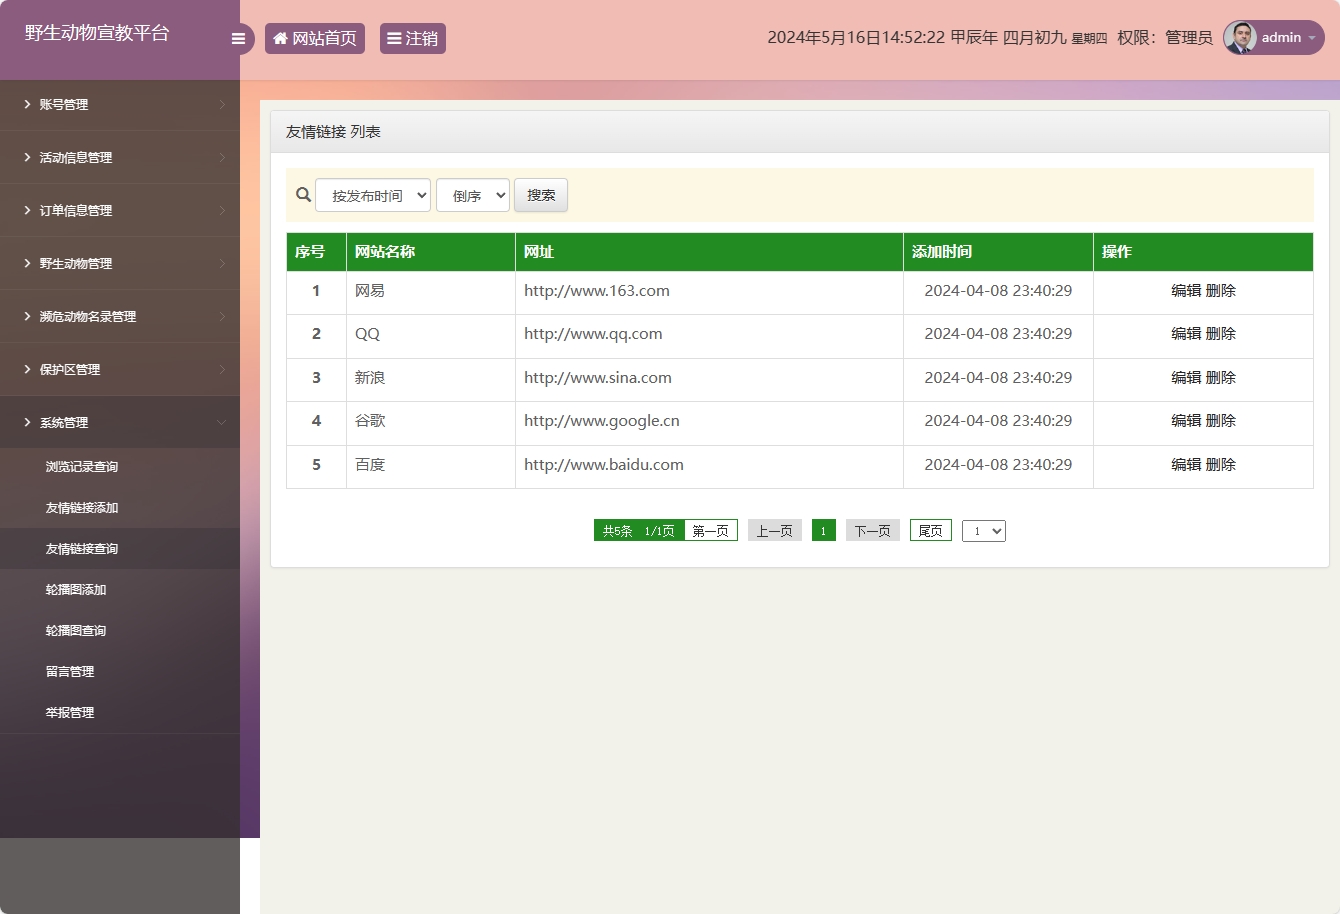Open 友情链接添加 in the sidebar
The image size is (1340, 914).
(82, 508)
